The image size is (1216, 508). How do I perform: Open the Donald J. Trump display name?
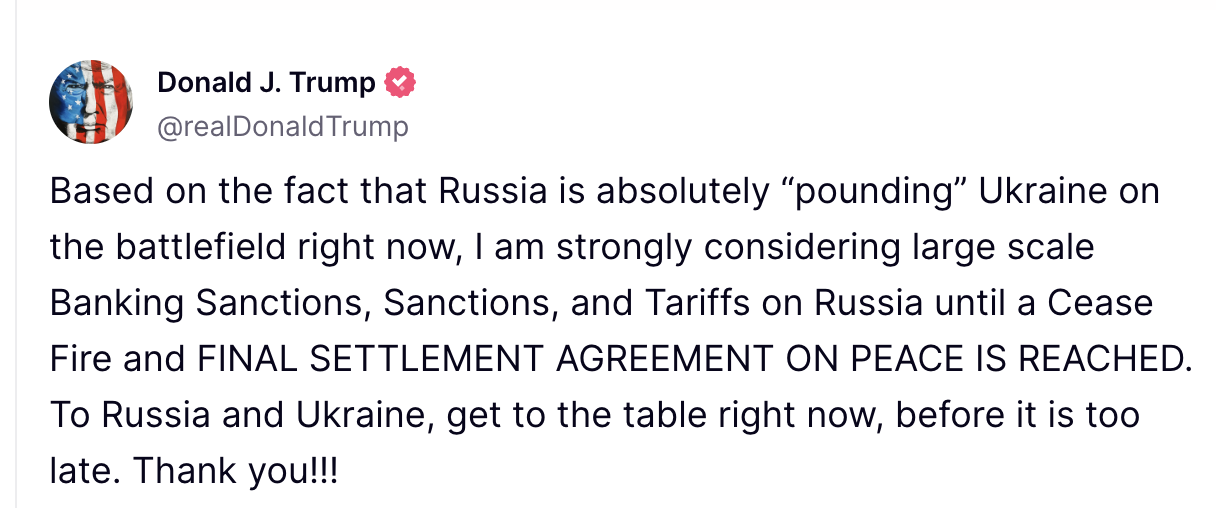[x=266, y=83]
